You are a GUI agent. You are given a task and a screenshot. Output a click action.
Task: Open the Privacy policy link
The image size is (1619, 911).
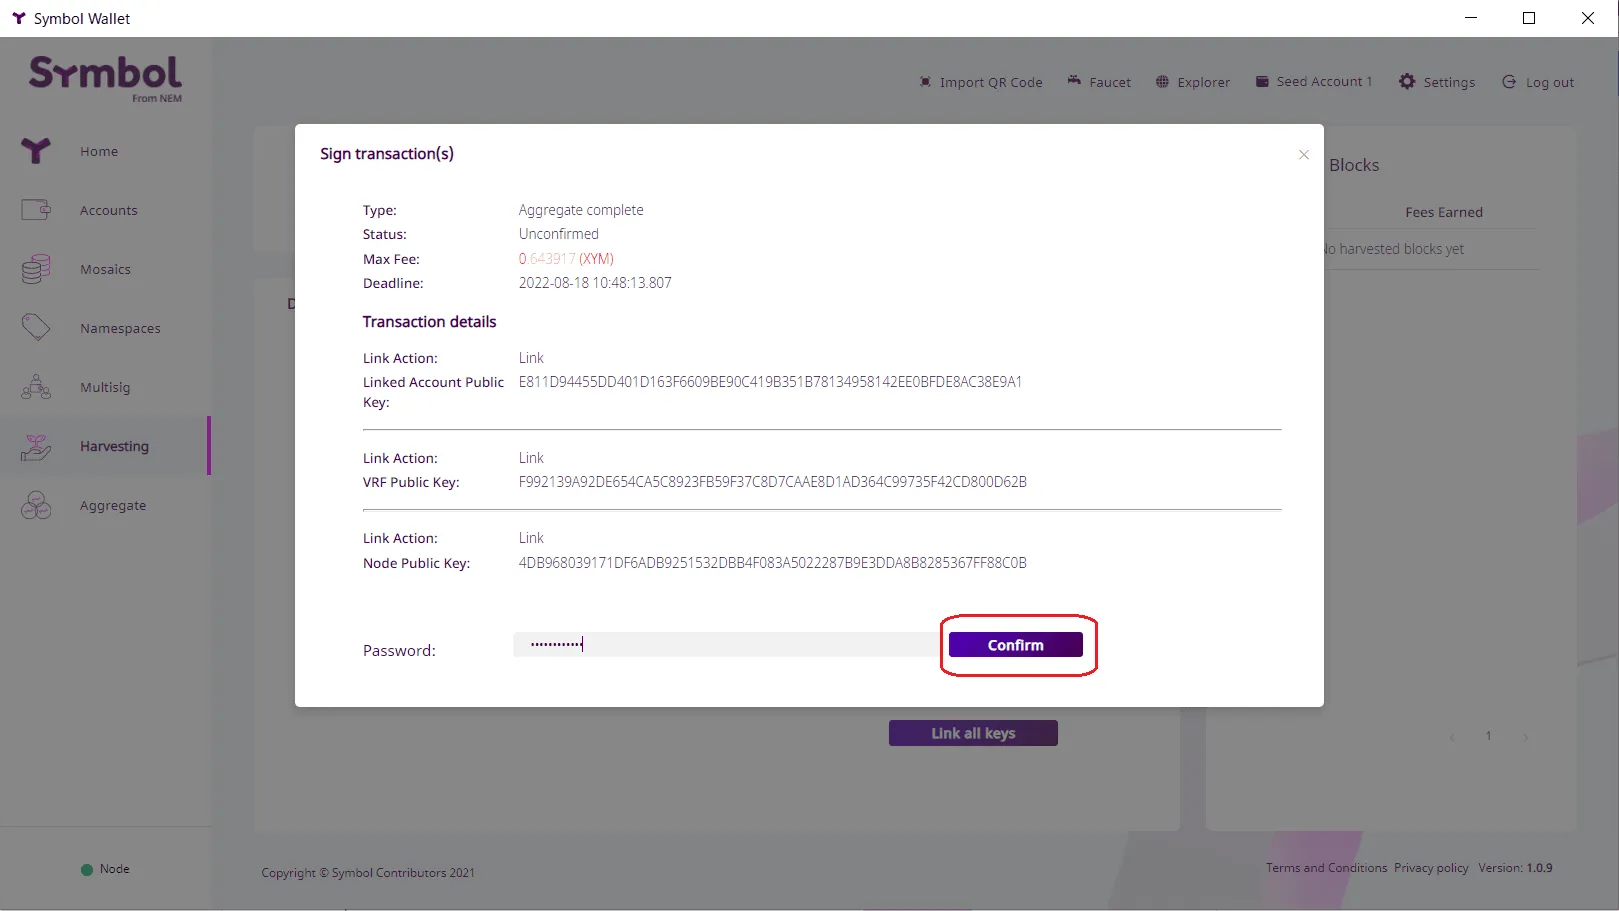coord(1431,868)
